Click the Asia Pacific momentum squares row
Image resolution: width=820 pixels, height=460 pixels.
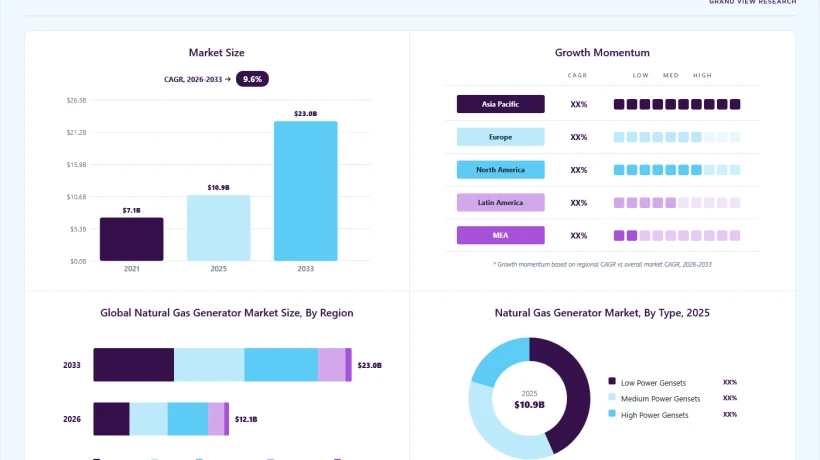(677, 105)
